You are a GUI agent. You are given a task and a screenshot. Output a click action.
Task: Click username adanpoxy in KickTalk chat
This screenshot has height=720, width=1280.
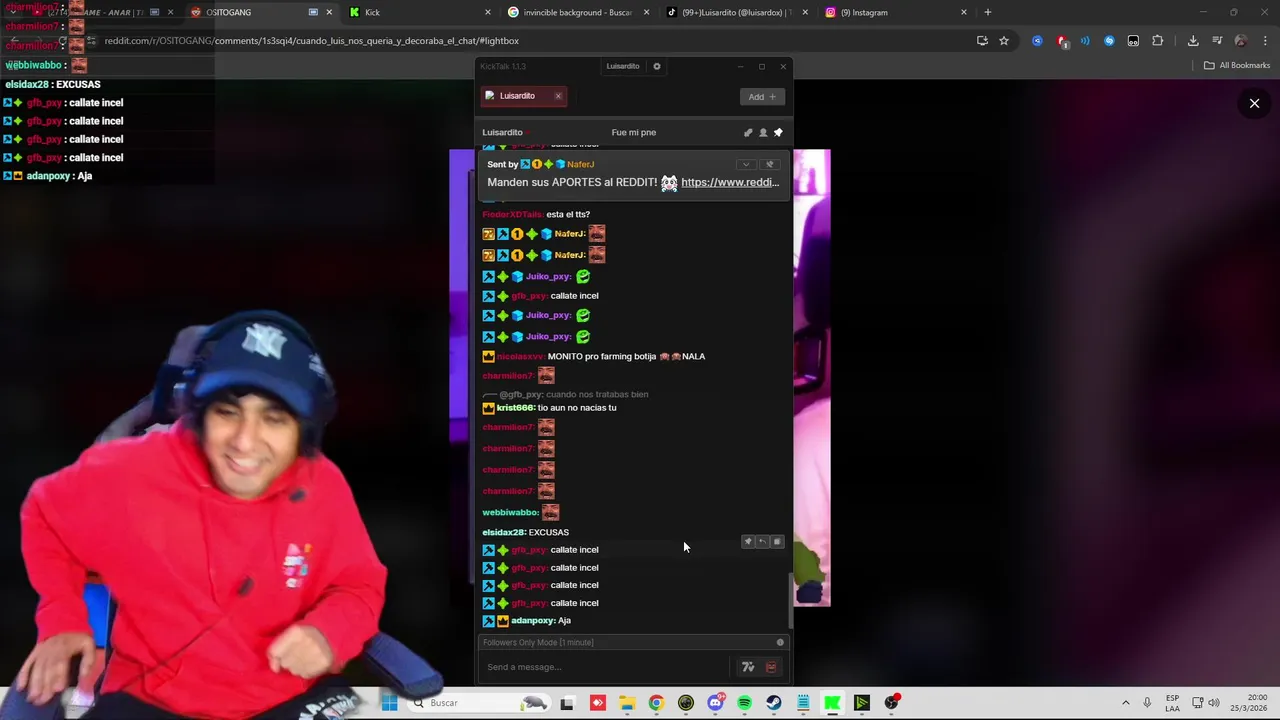pyautogui.click(x=533, y=621)
